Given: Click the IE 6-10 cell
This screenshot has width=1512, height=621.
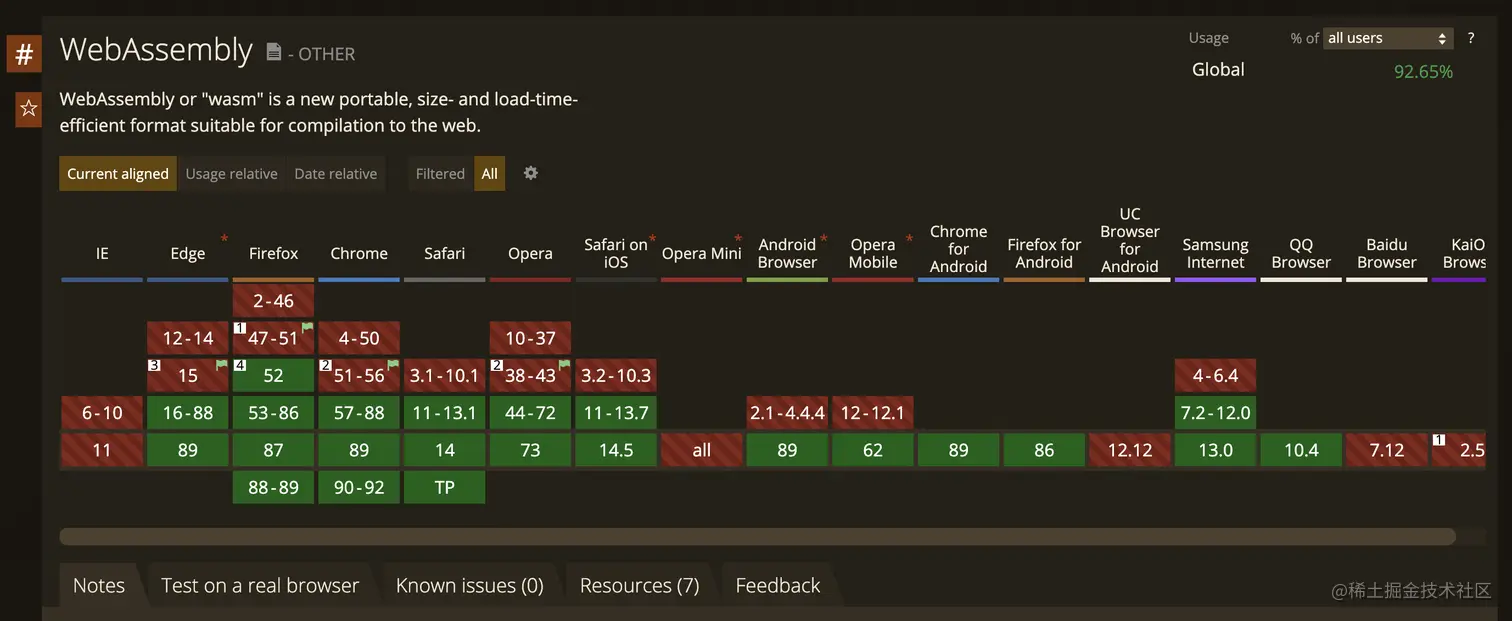Looking at the screenshot, I should 102,413.
